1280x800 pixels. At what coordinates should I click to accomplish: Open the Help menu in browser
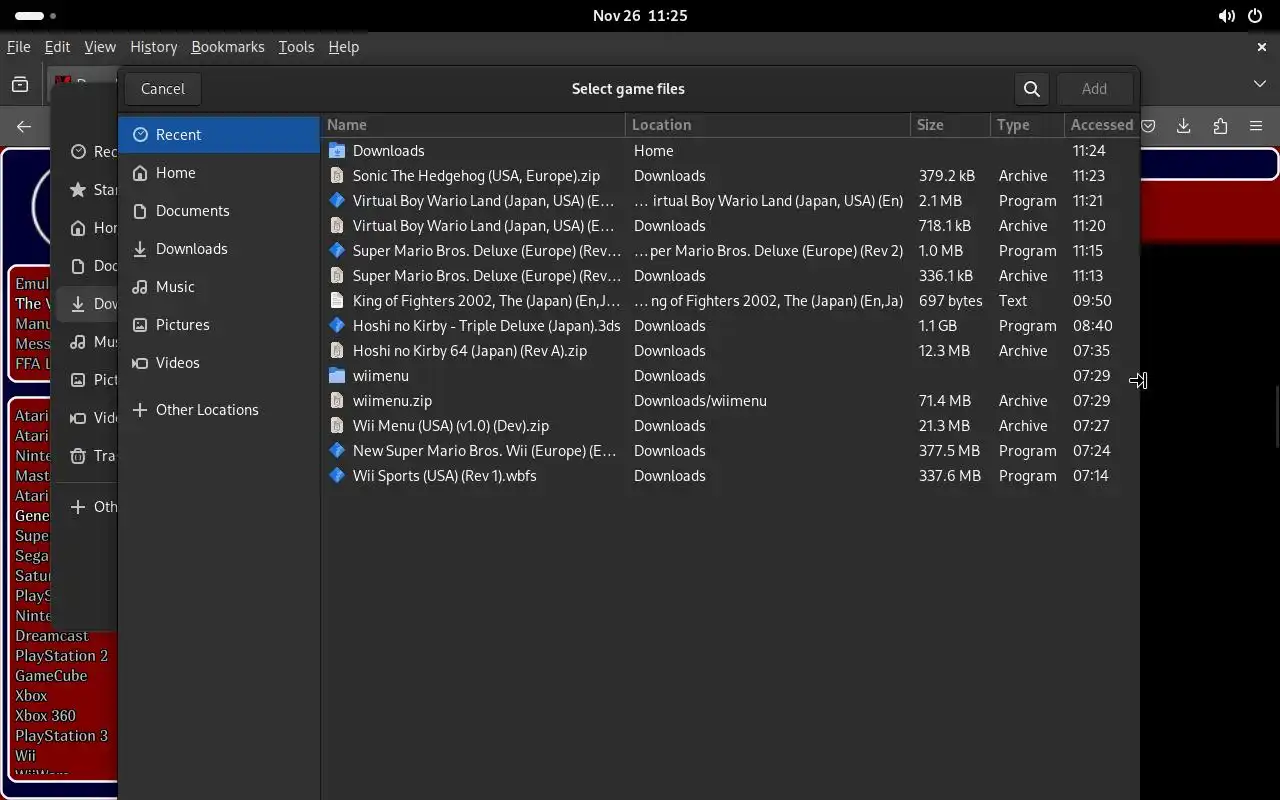[x=343, y=47]
